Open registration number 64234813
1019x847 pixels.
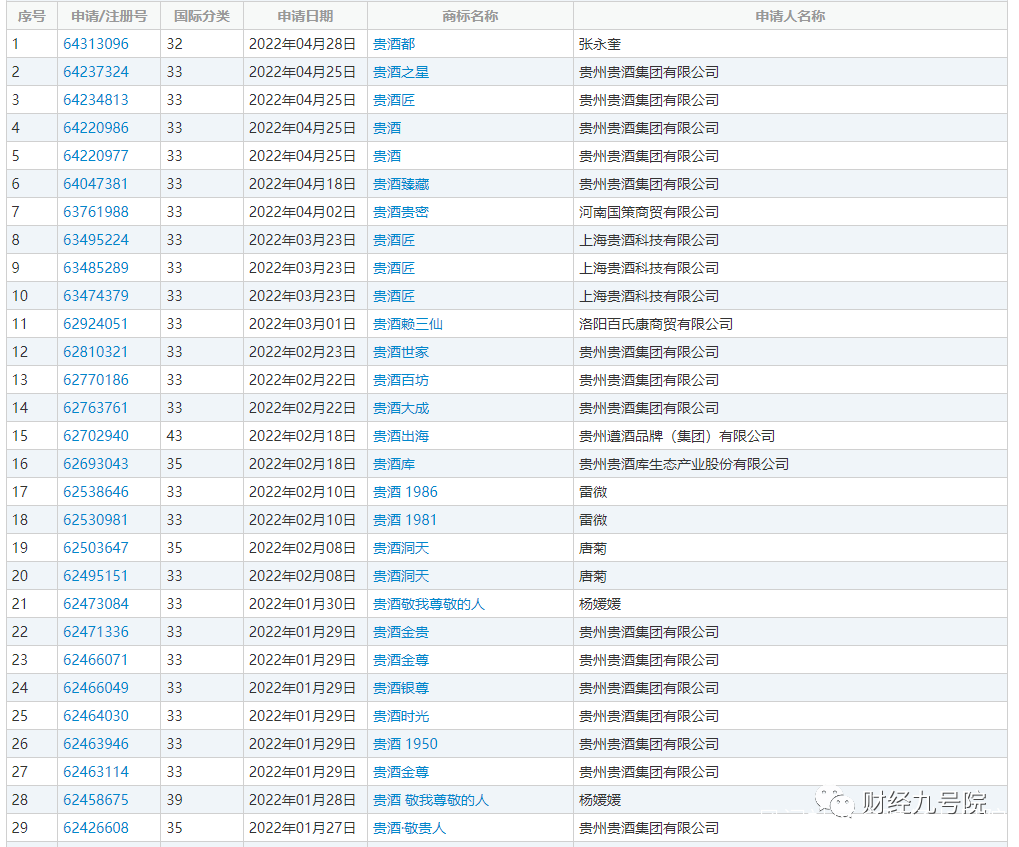point(96,100)
